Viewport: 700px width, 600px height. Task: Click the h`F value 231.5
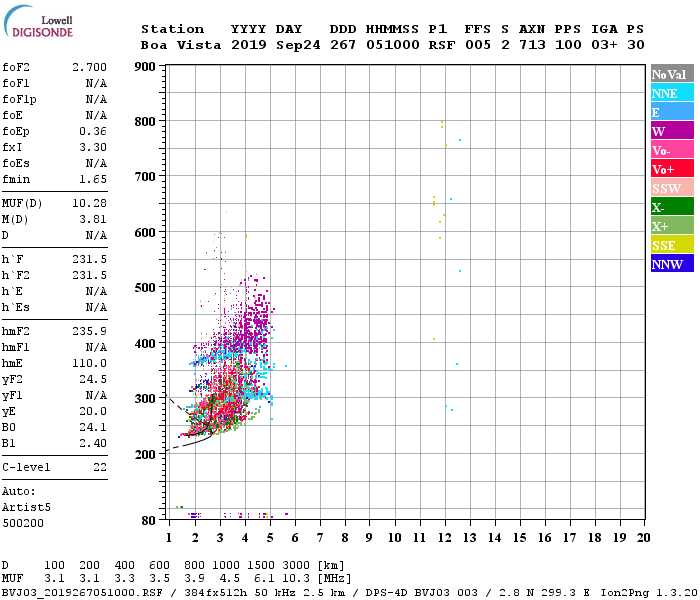click(89, 259)
